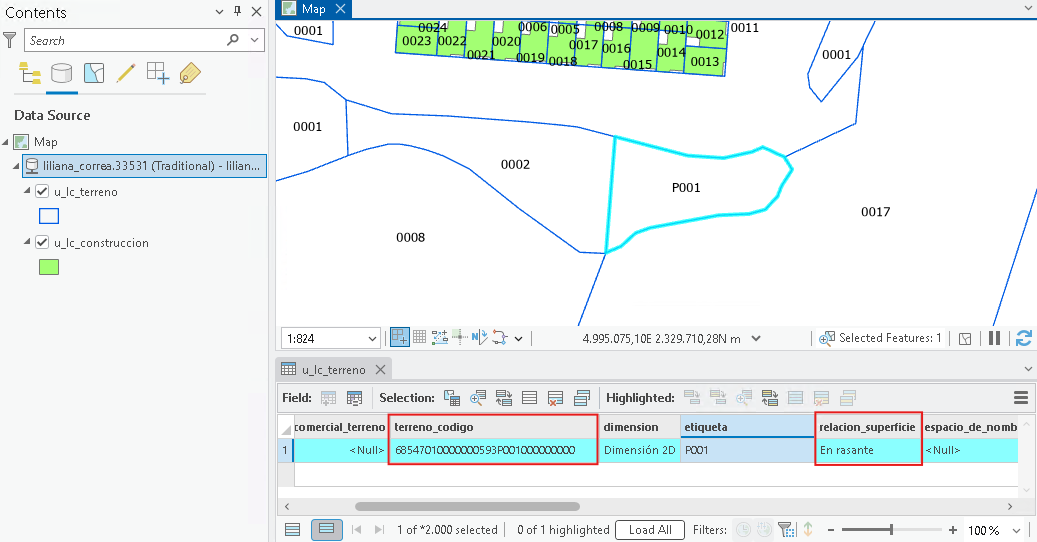Screen dimensions: 1037x542
Task: Pause map drawing
Action: pos(994,338)
